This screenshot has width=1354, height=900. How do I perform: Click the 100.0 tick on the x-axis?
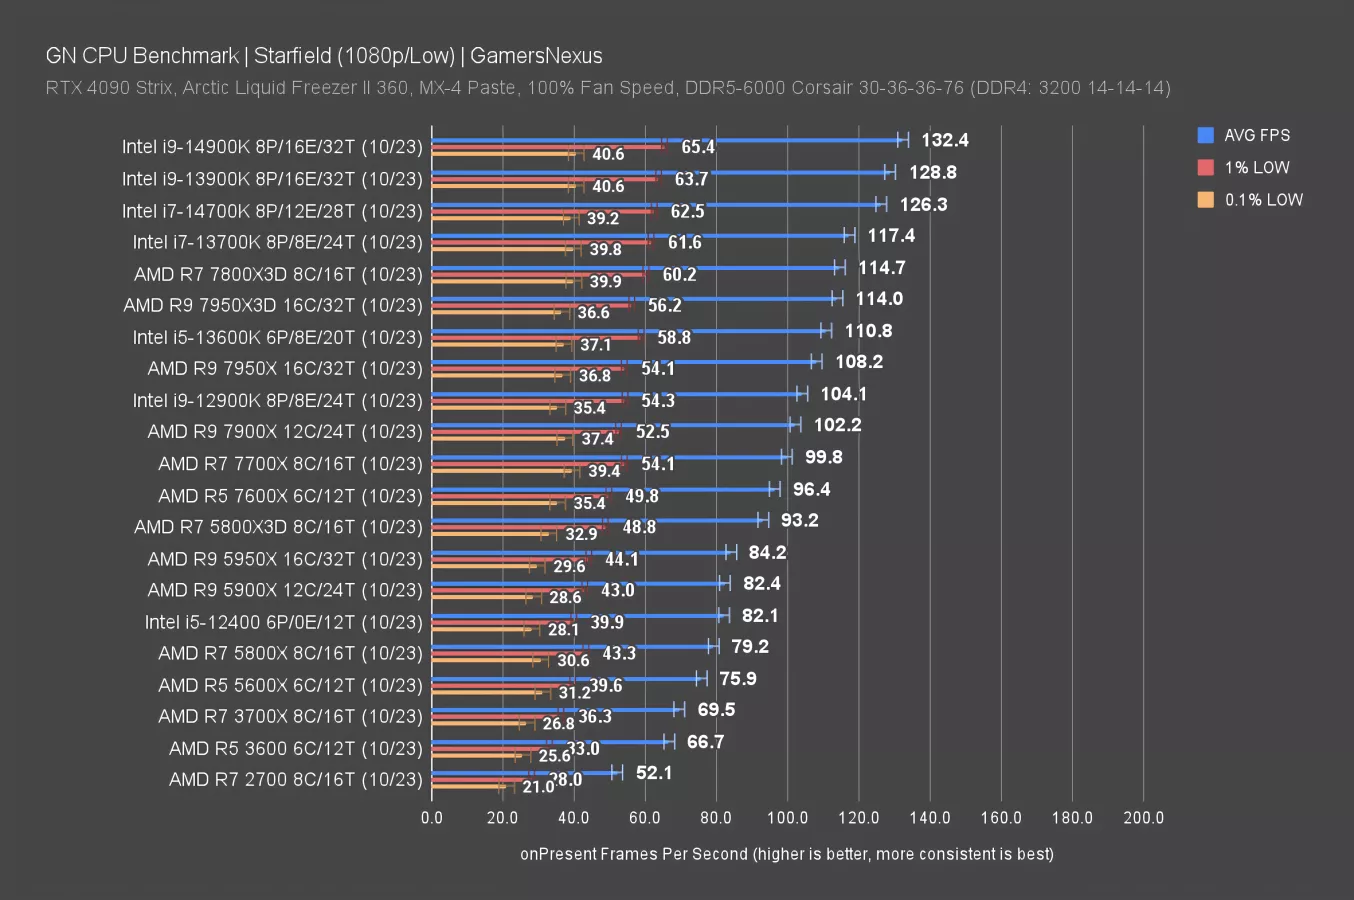(x=787, y=818)
